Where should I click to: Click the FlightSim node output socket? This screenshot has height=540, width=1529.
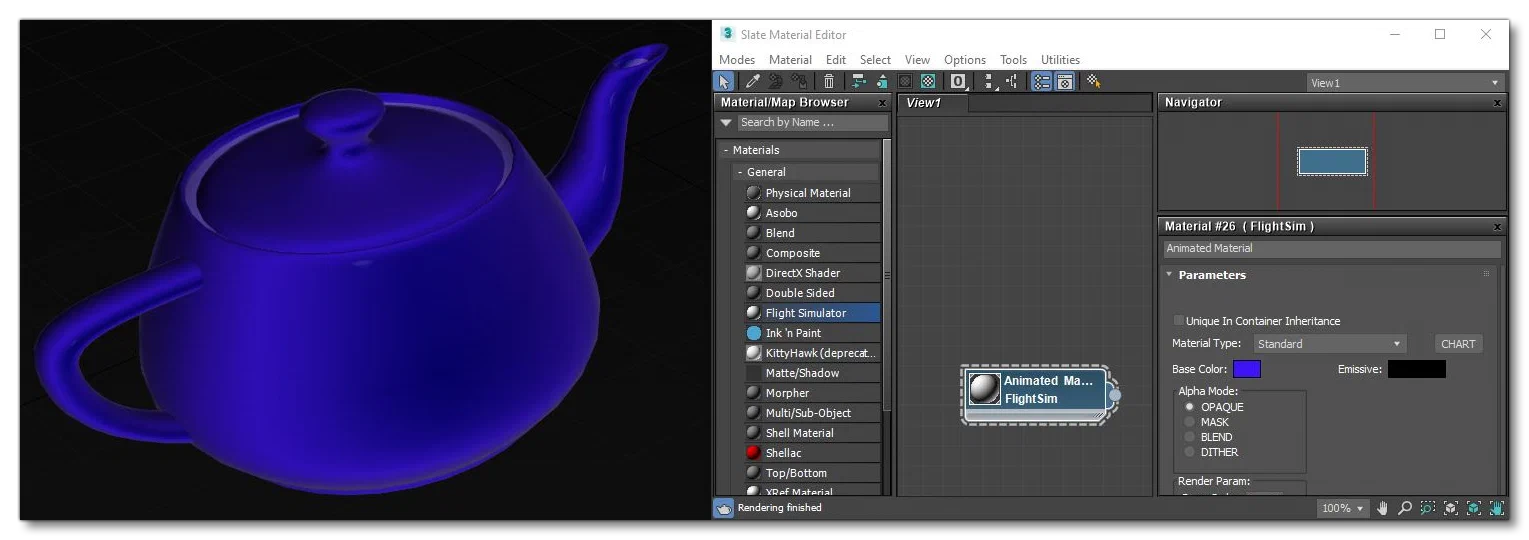[1115, 396]
